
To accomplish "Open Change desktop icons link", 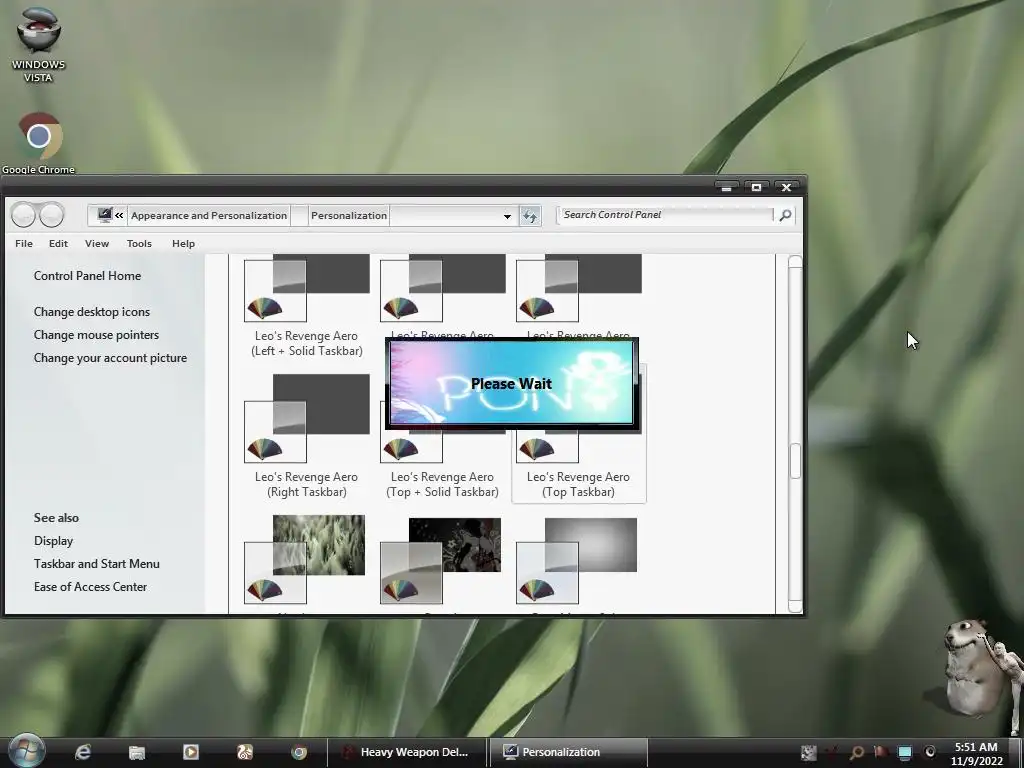I will click(92, 312).
